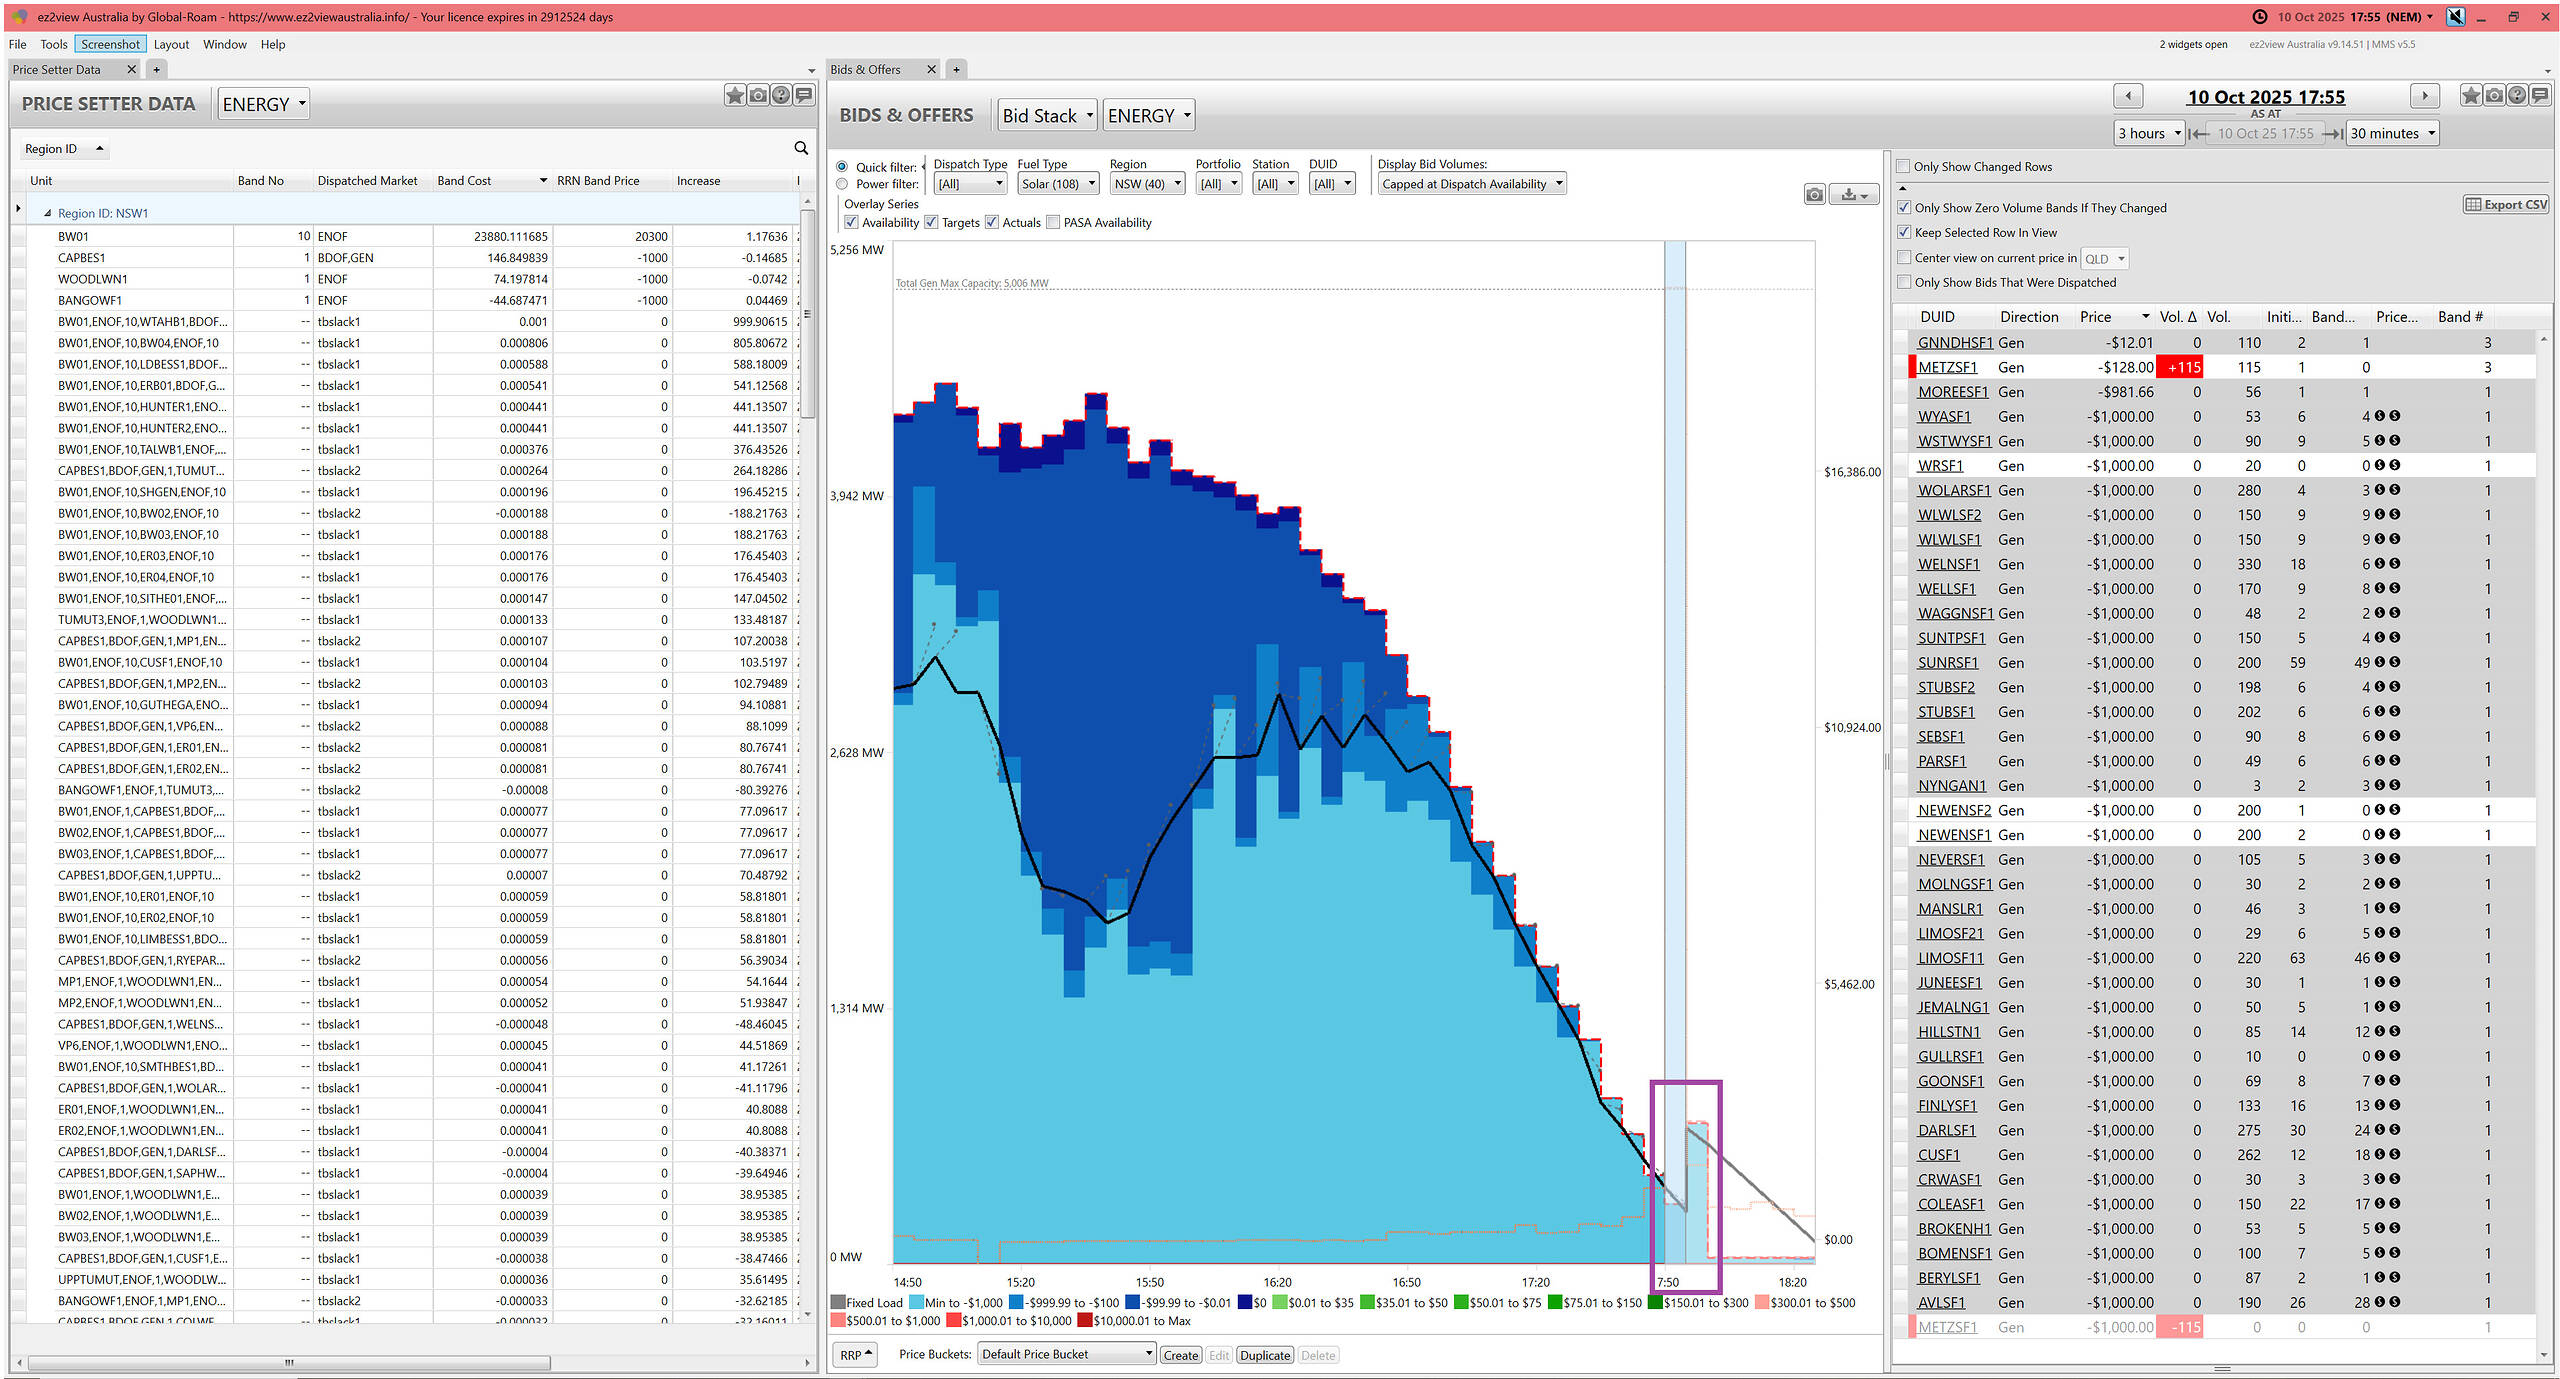
Task: Open help icon in Bids & Offers header
Action: (2517, 95)
